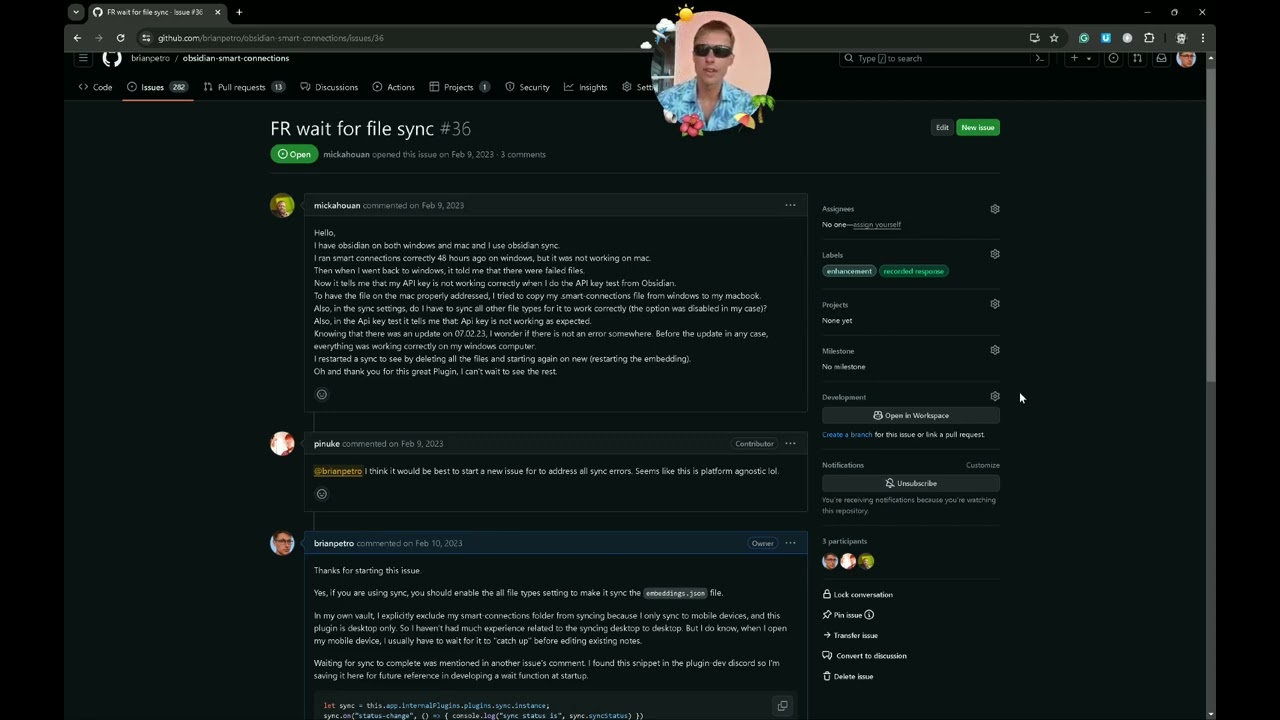Select the 'enhancement' label

[849, 271]
